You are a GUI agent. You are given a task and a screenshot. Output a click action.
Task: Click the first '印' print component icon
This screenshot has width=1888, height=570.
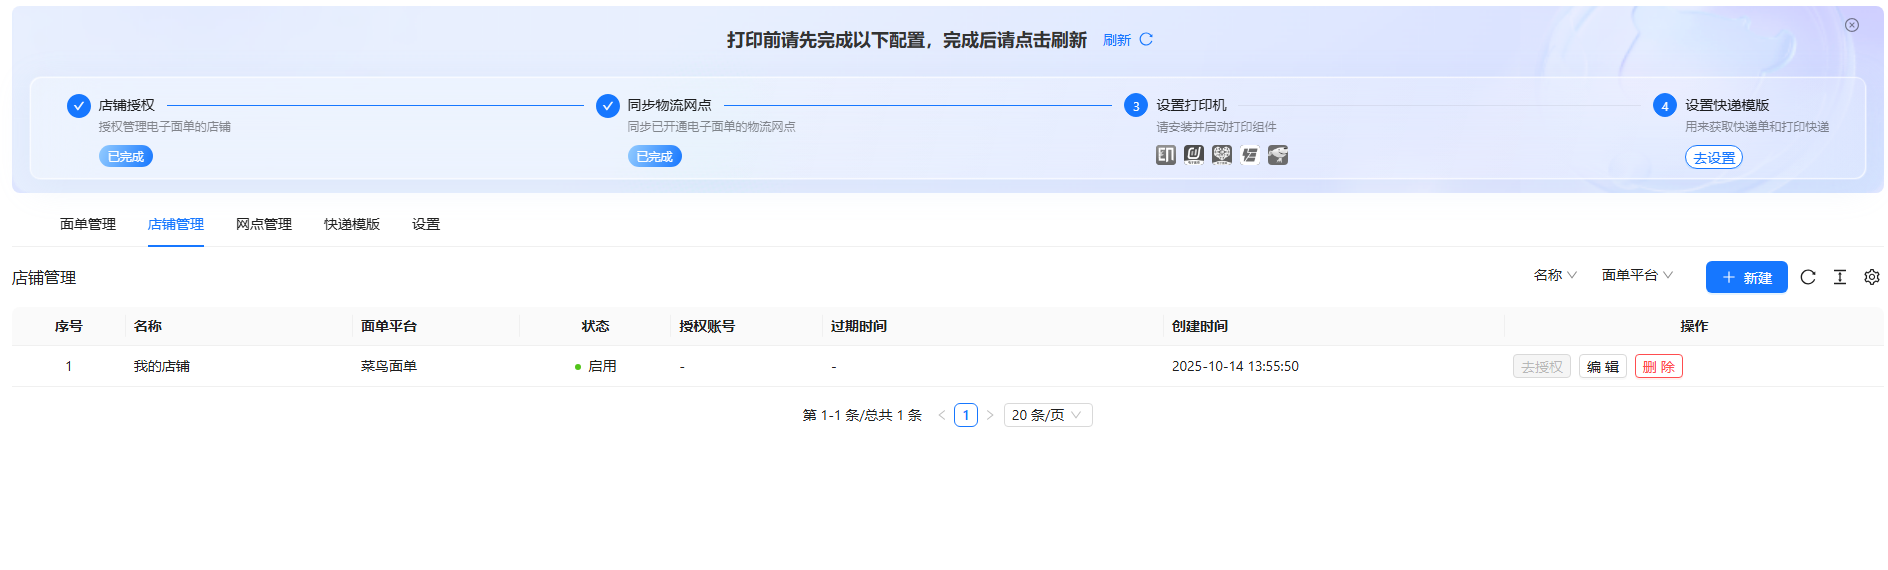point(1165,155)
